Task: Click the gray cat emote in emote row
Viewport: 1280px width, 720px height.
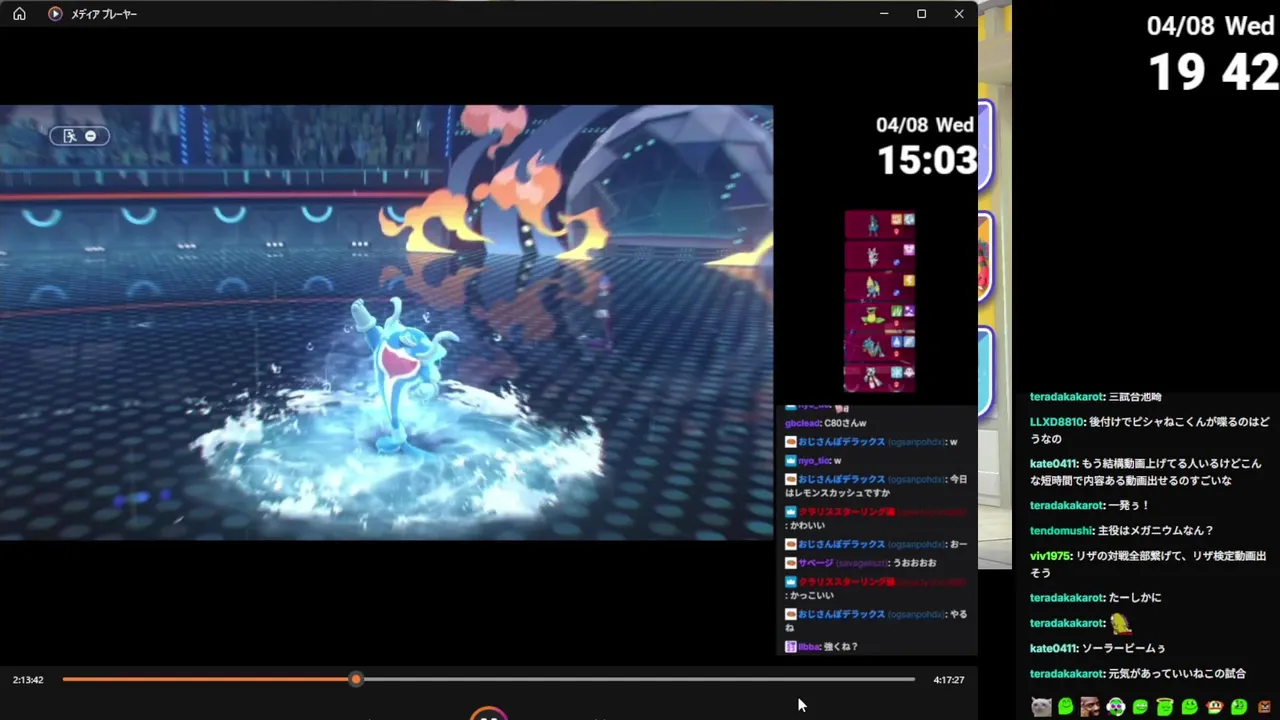Action: (x=1041, y=707)
